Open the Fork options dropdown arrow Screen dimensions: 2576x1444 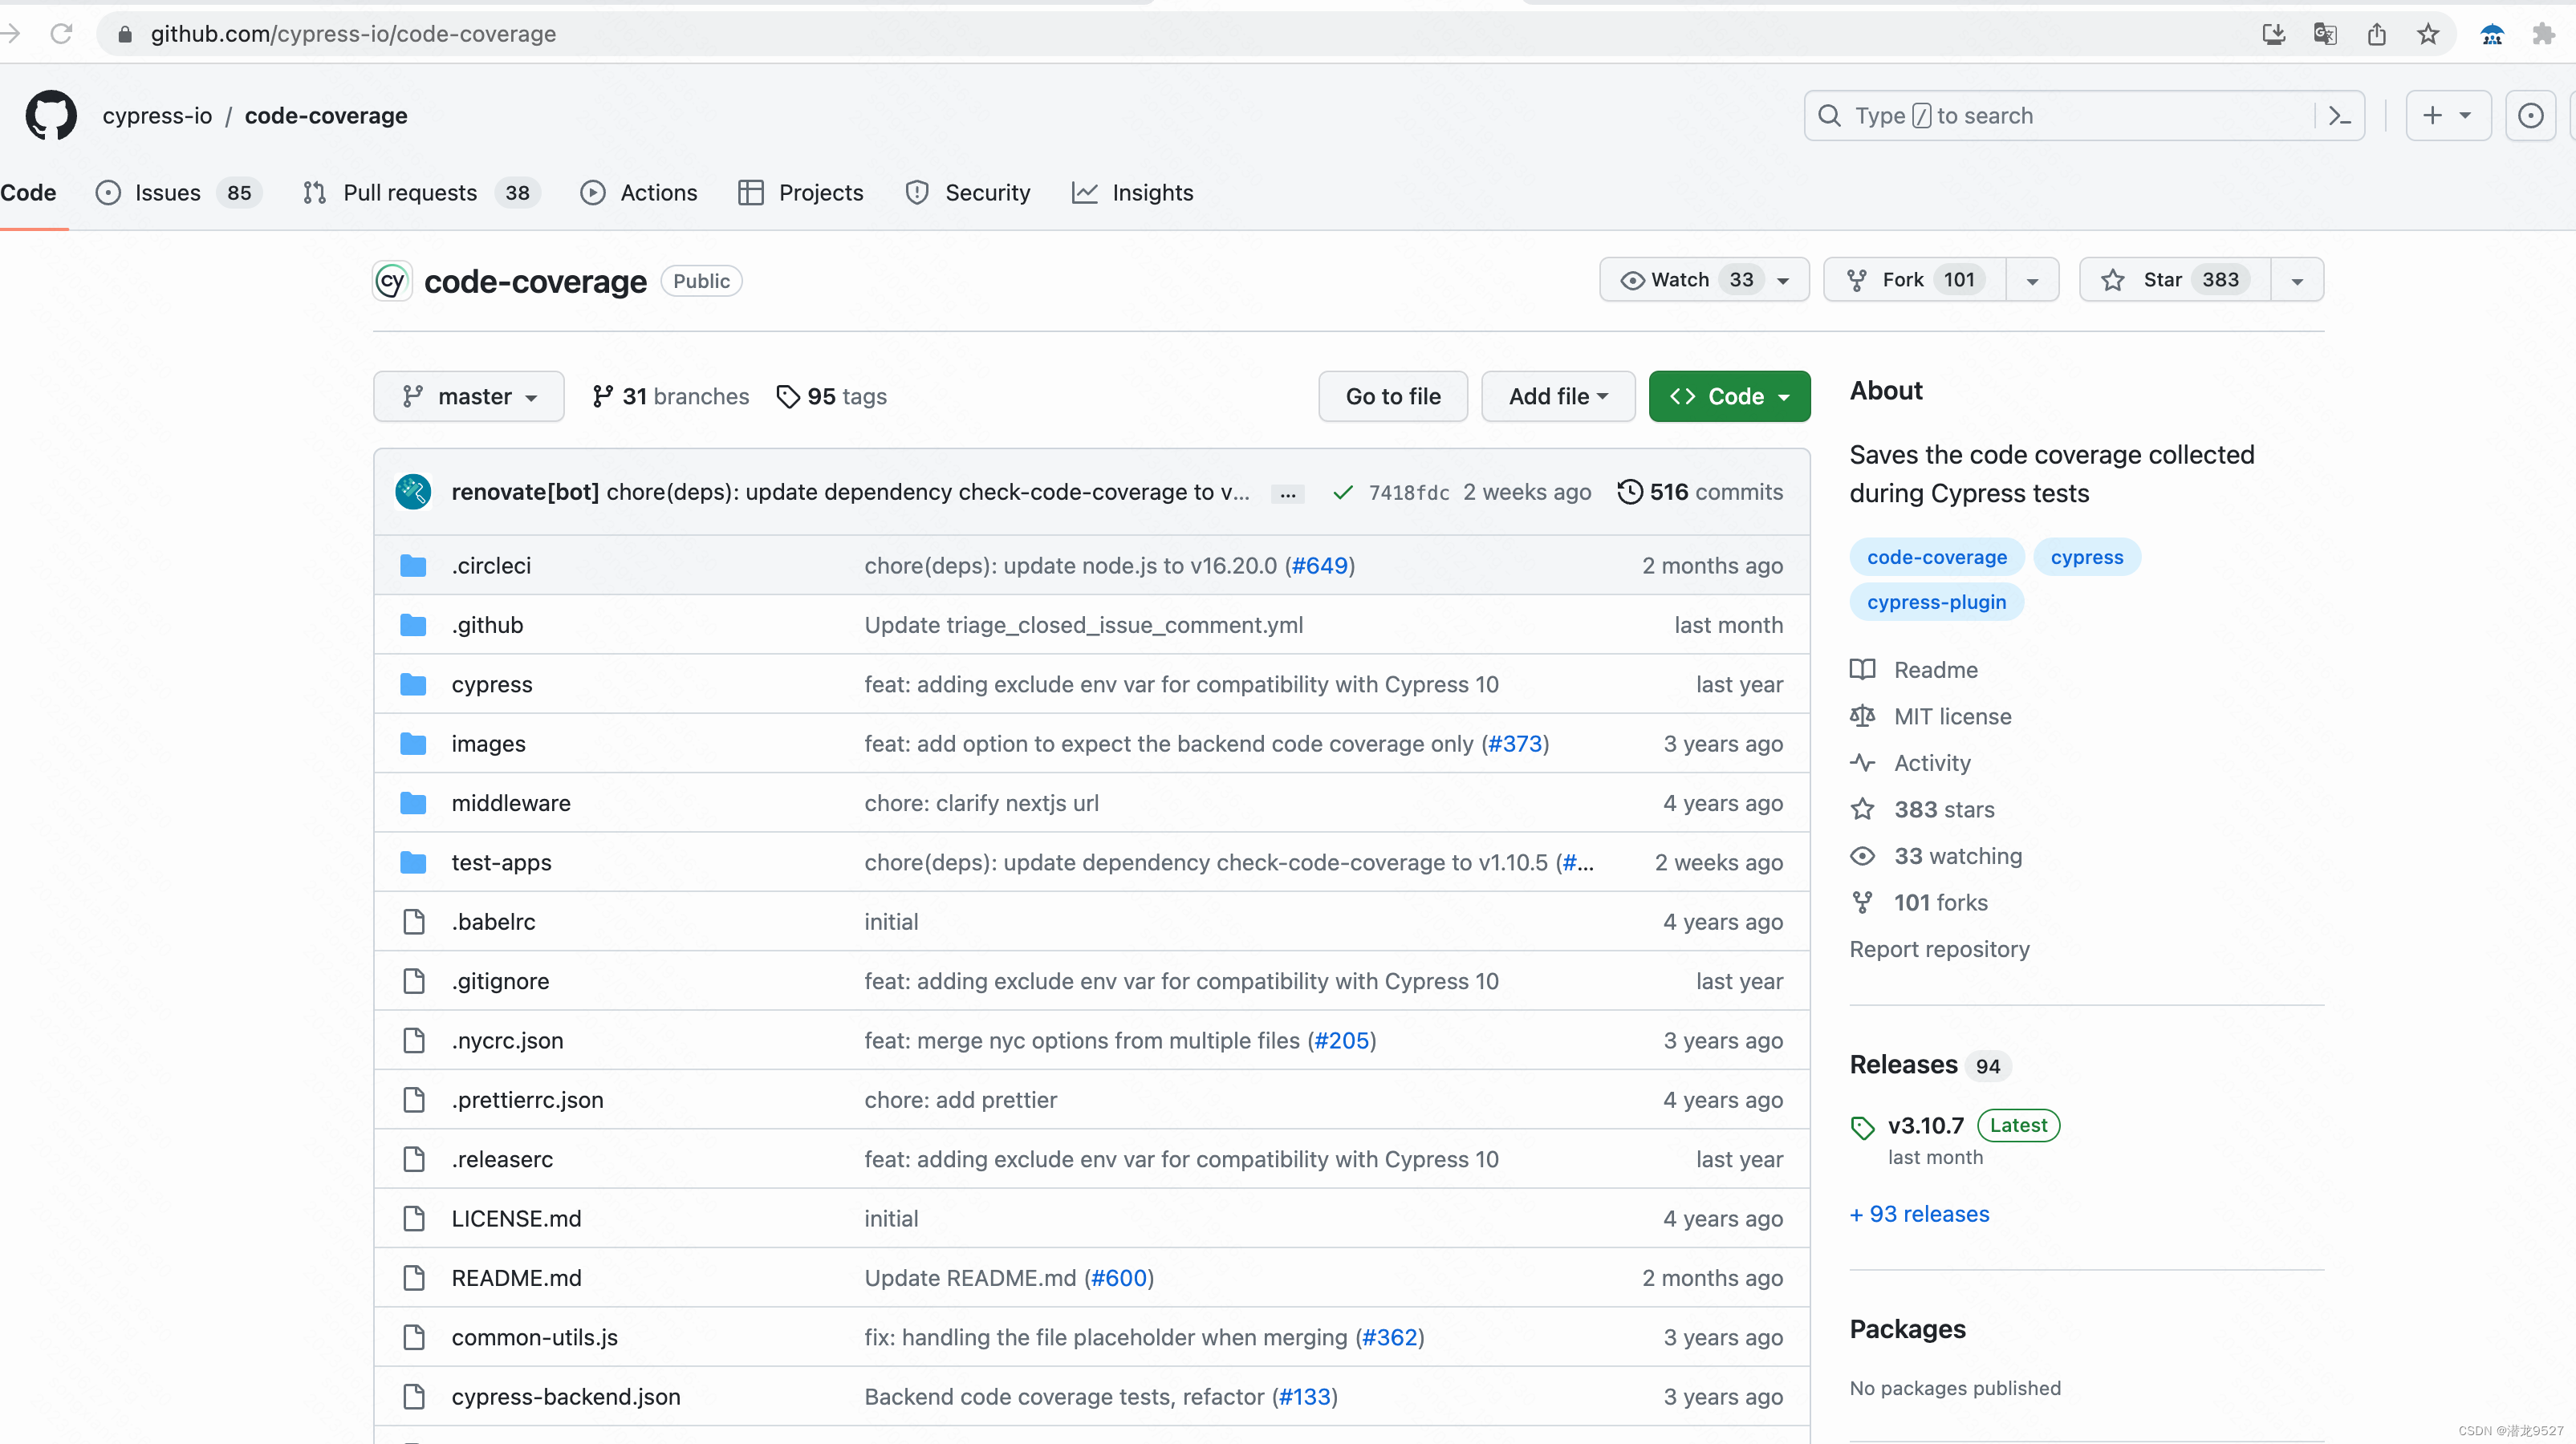click(2031, 281)
